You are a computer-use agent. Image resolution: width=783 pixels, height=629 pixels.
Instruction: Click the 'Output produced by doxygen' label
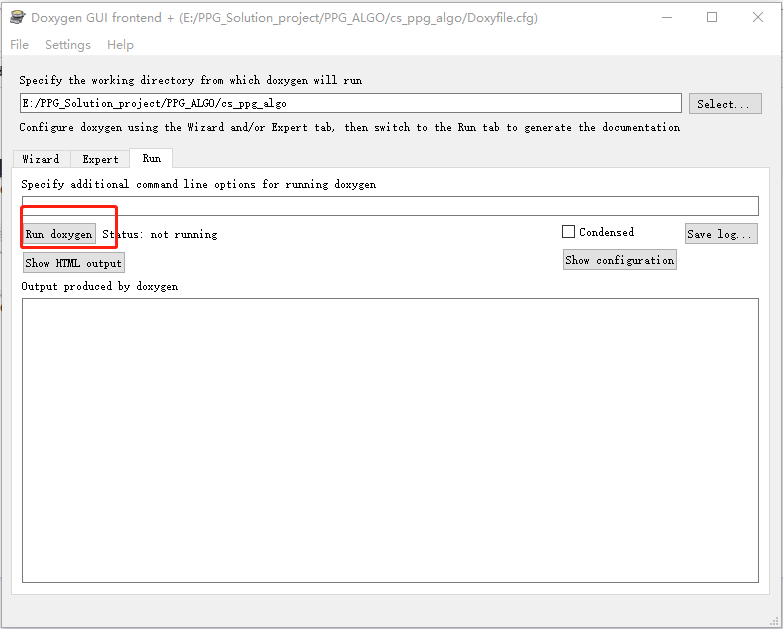click(99, 287)
